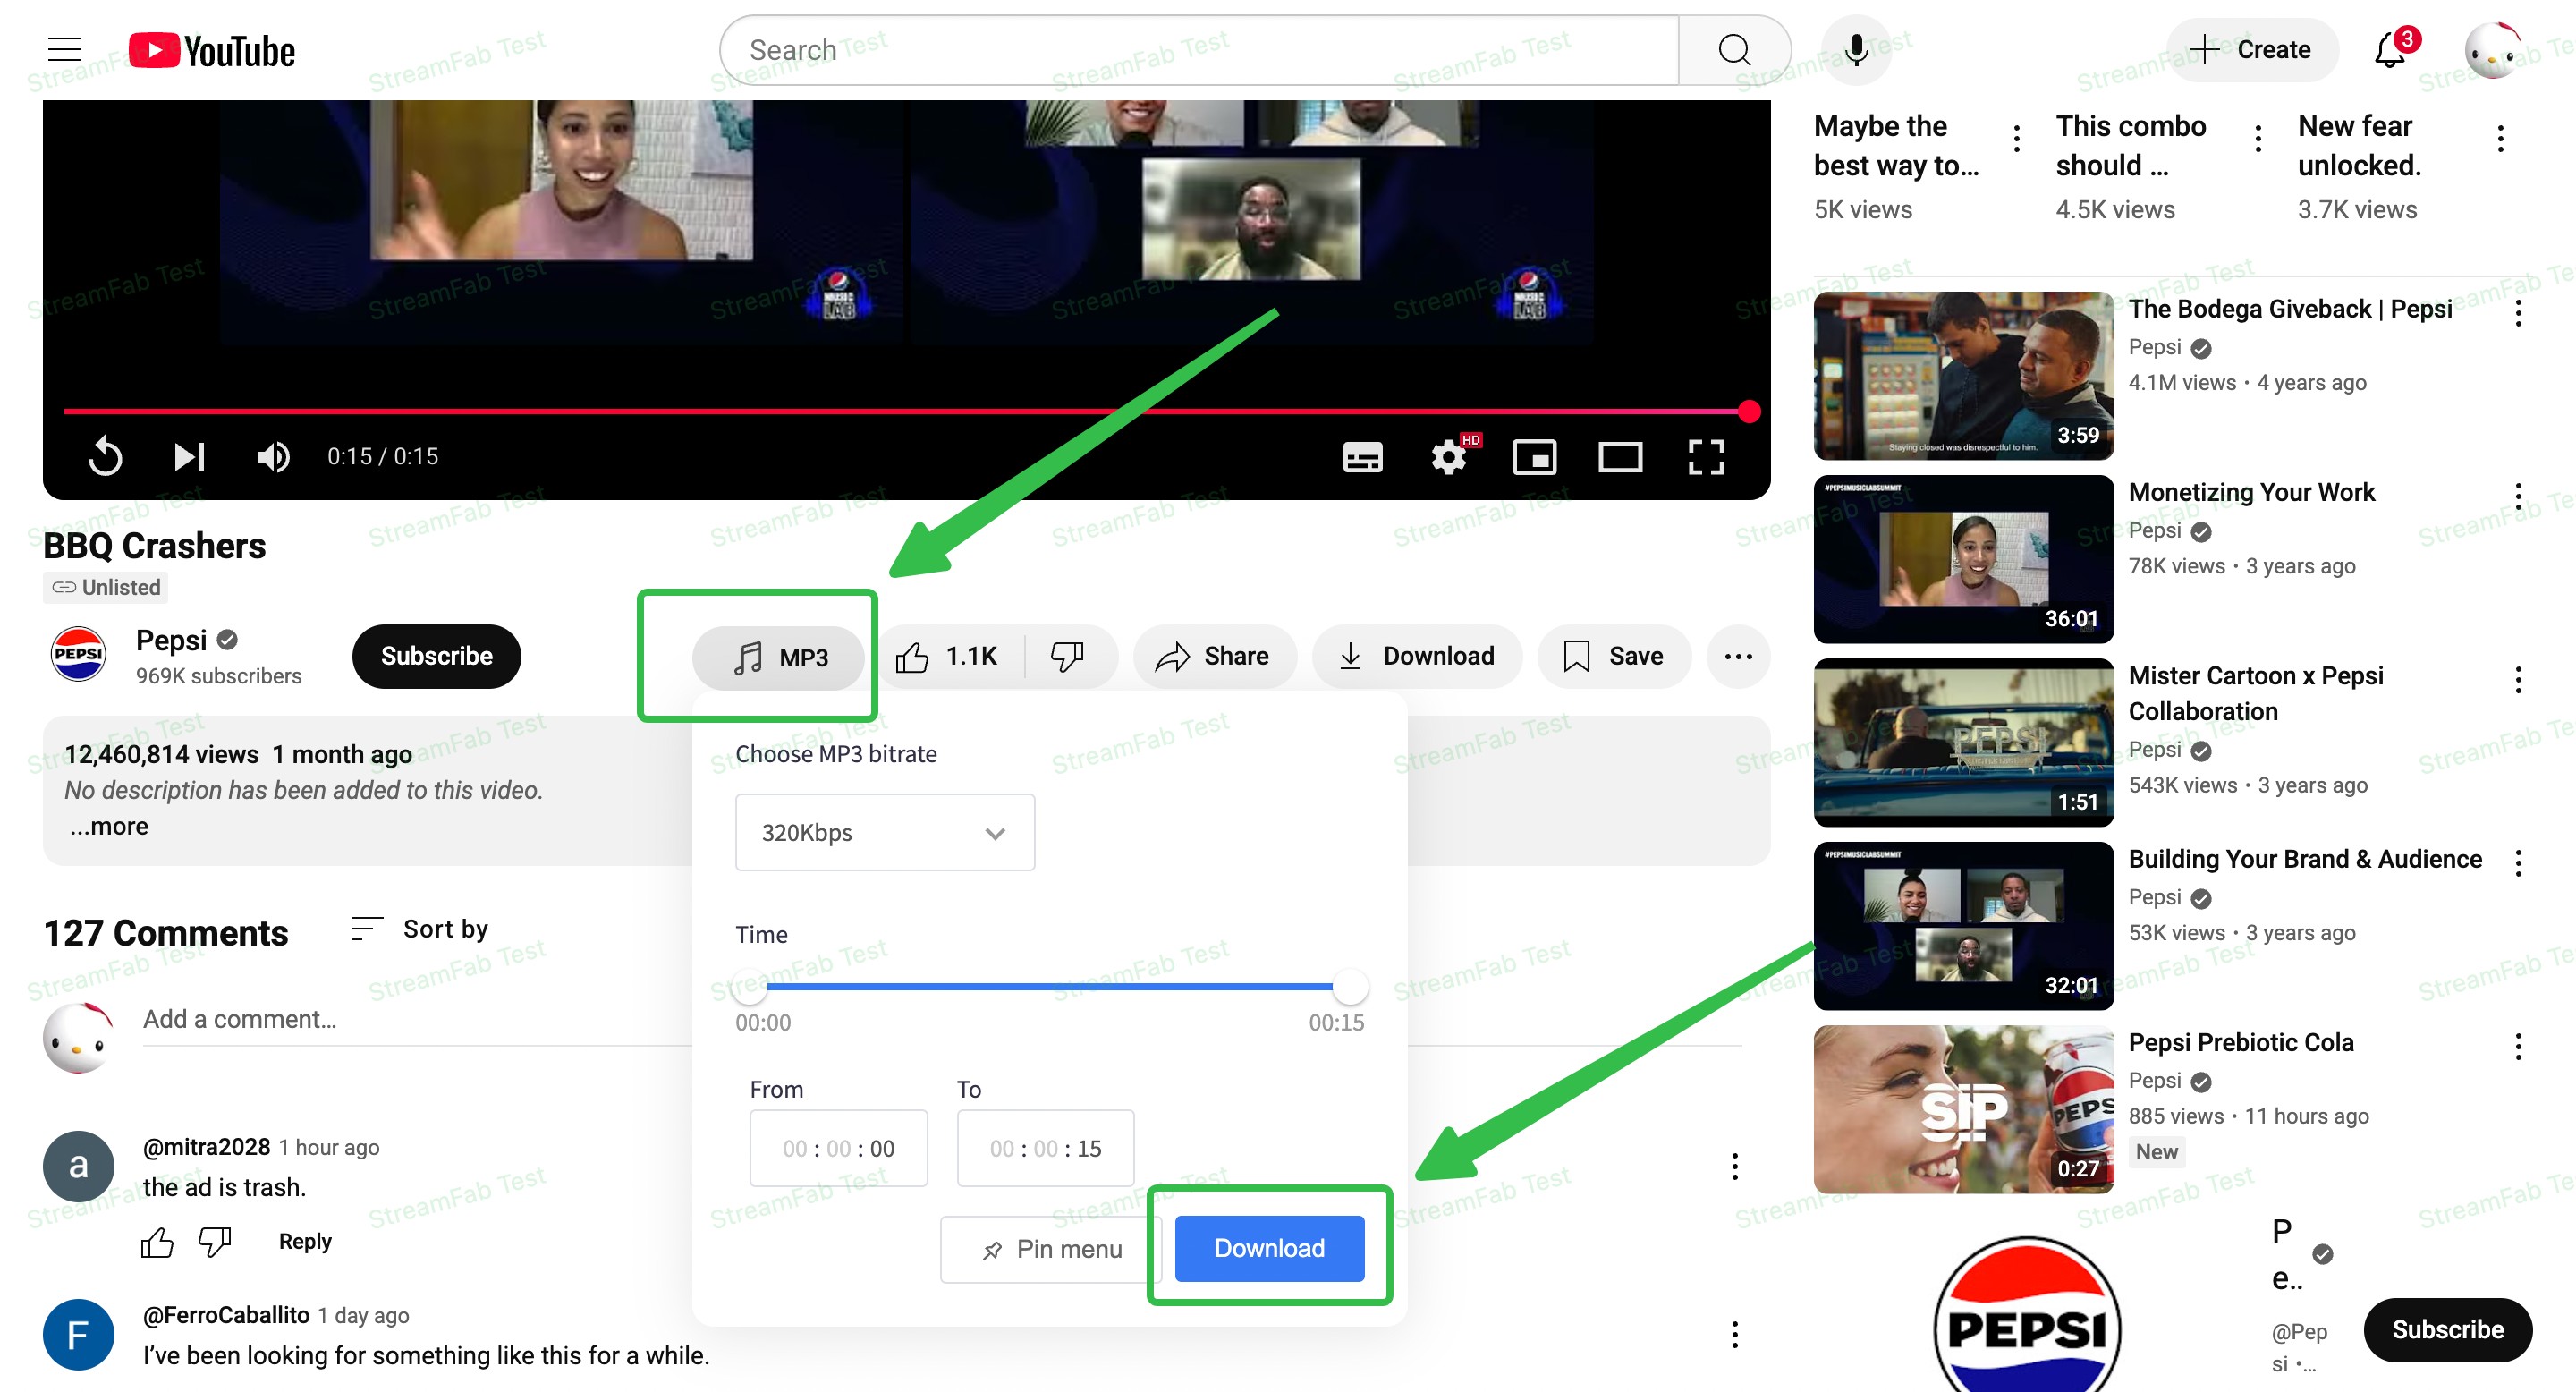Share the video
2576x1392 pixels.
[1214, 657]
